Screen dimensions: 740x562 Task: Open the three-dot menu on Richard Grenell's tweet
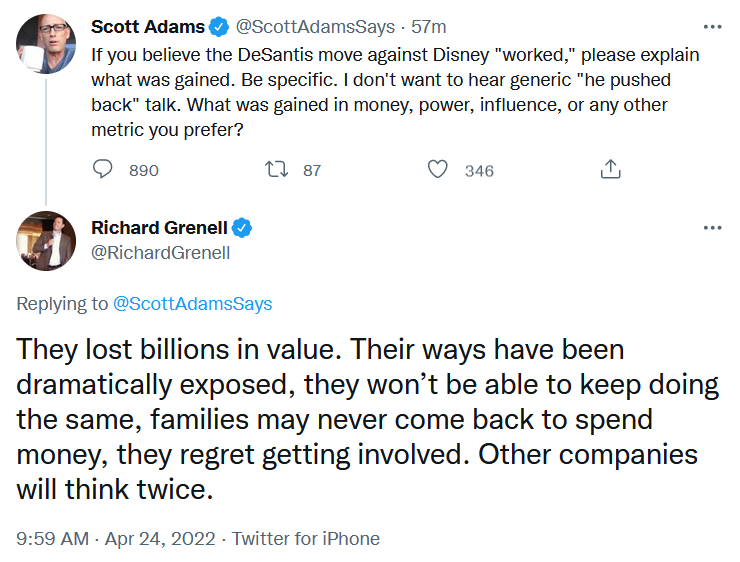(x=712, y=228)
